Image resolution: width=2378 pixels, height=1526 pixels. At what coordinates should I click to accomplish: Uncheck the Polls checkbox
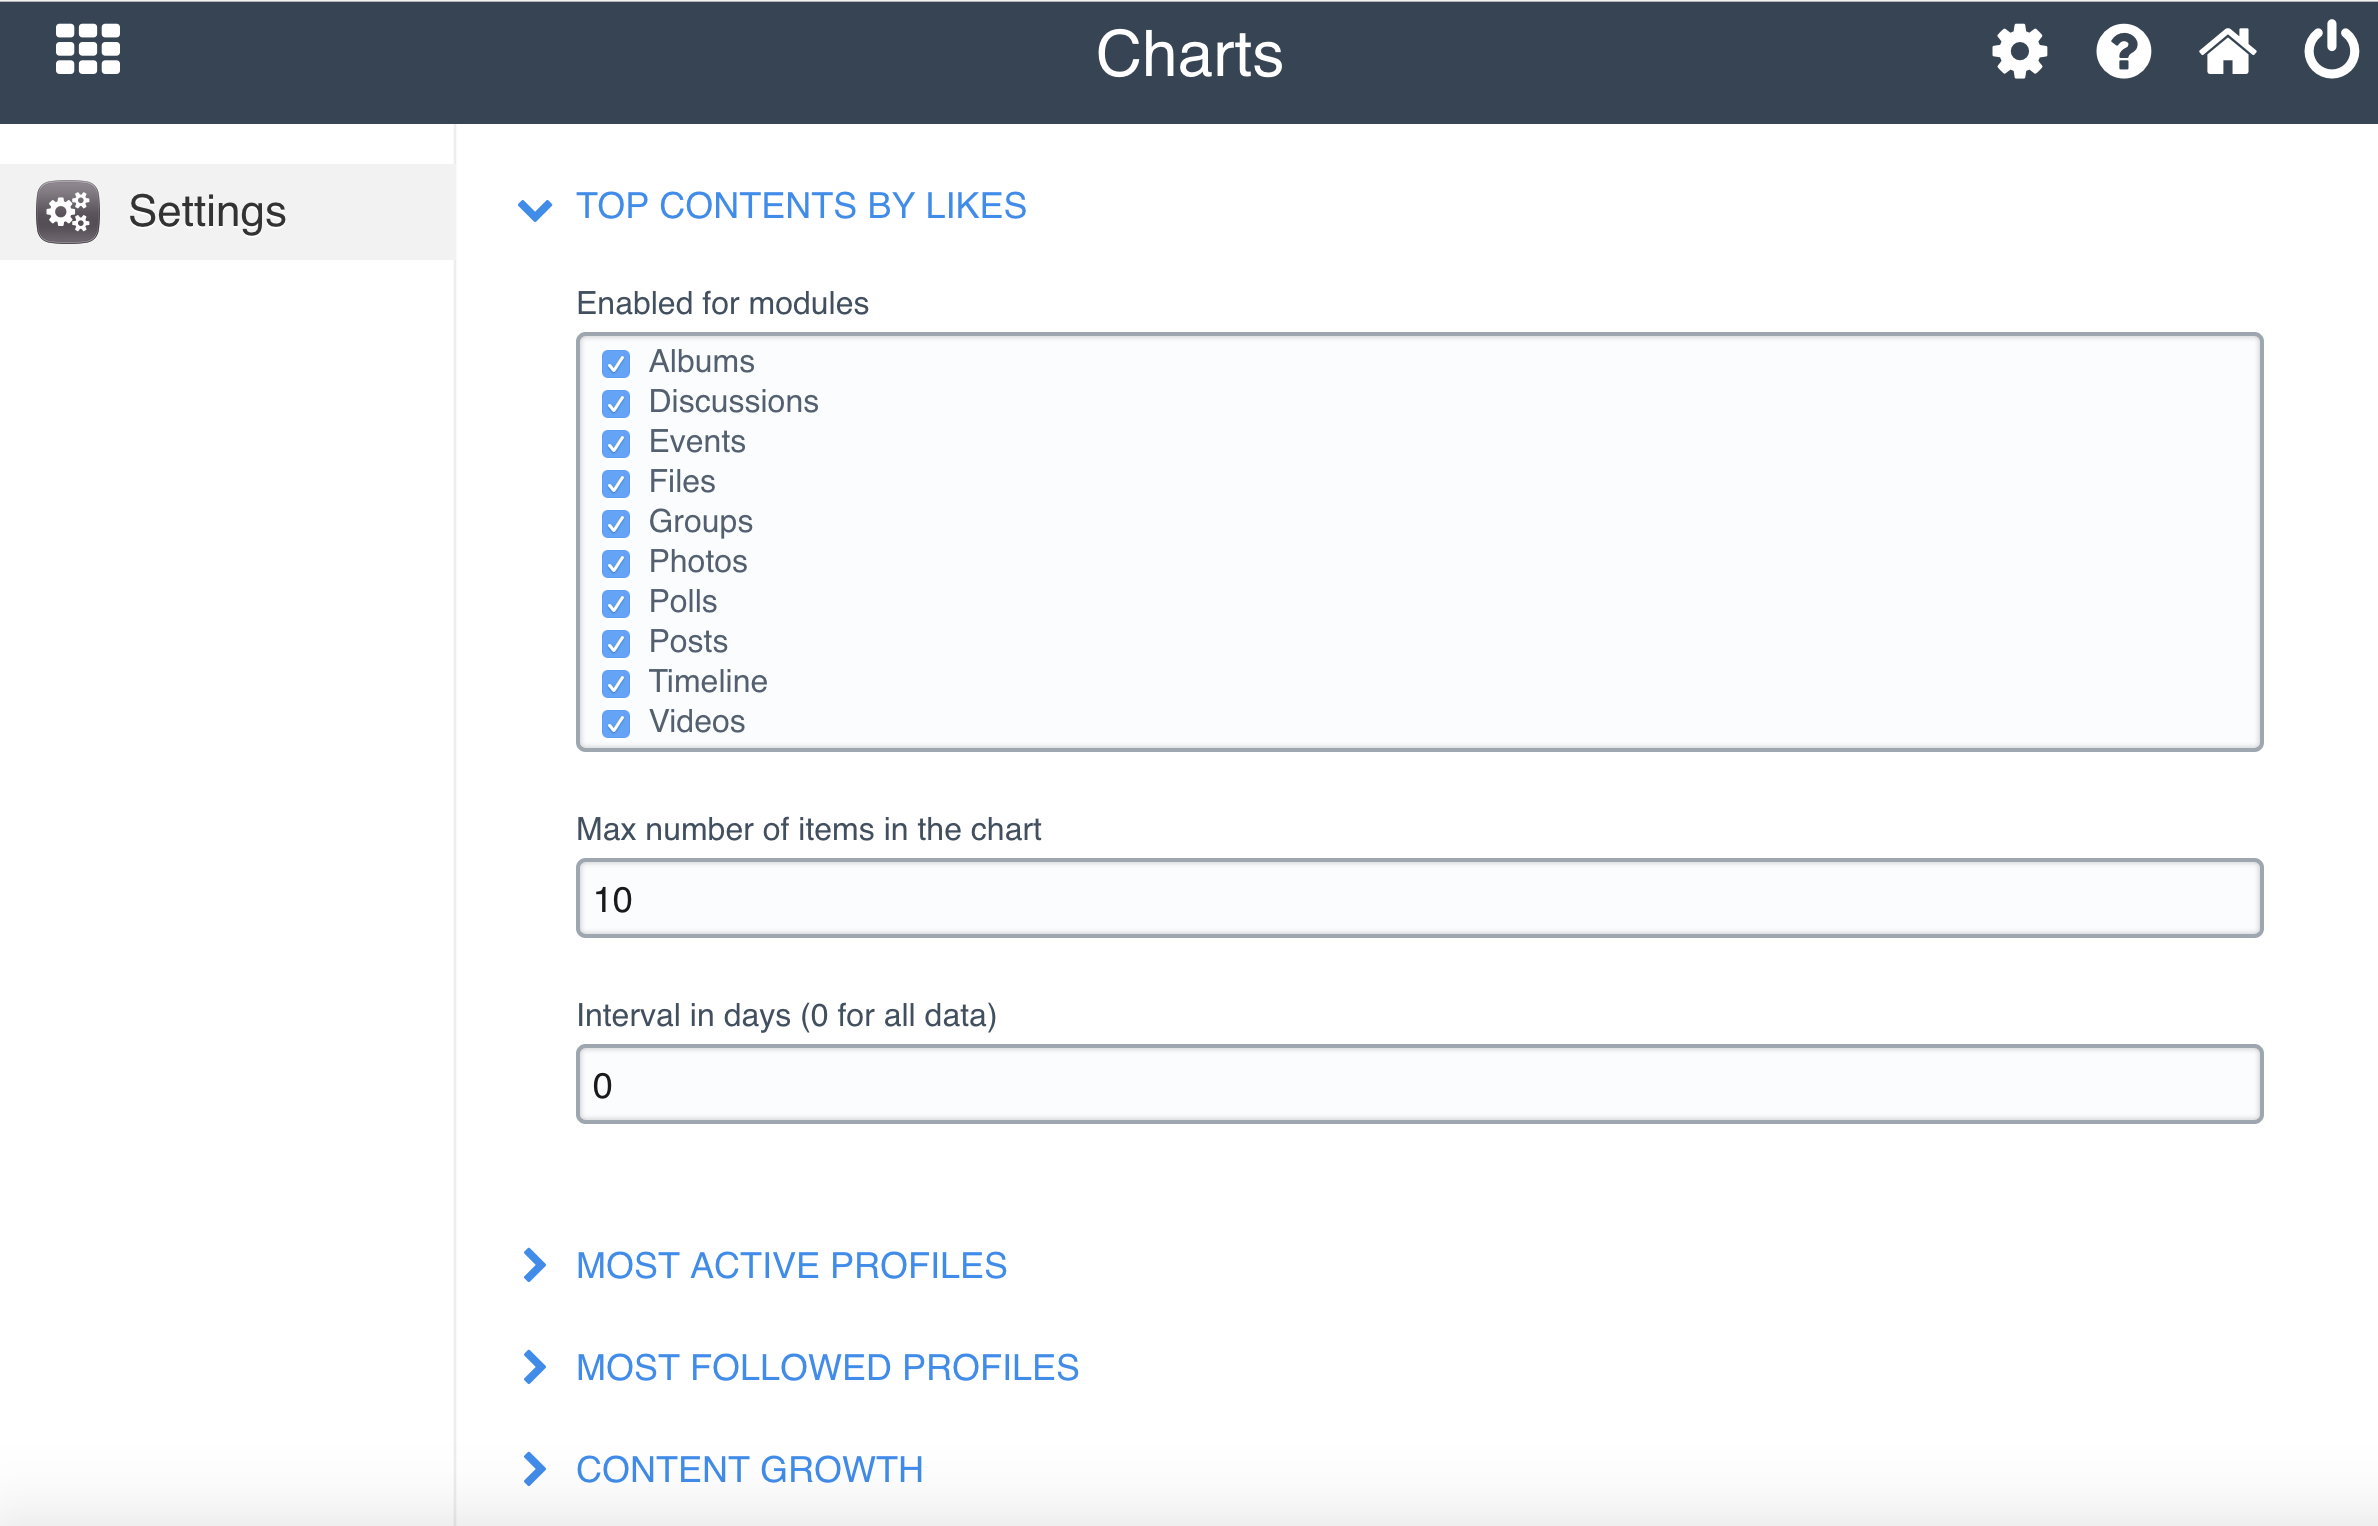(x=616, y=603)
